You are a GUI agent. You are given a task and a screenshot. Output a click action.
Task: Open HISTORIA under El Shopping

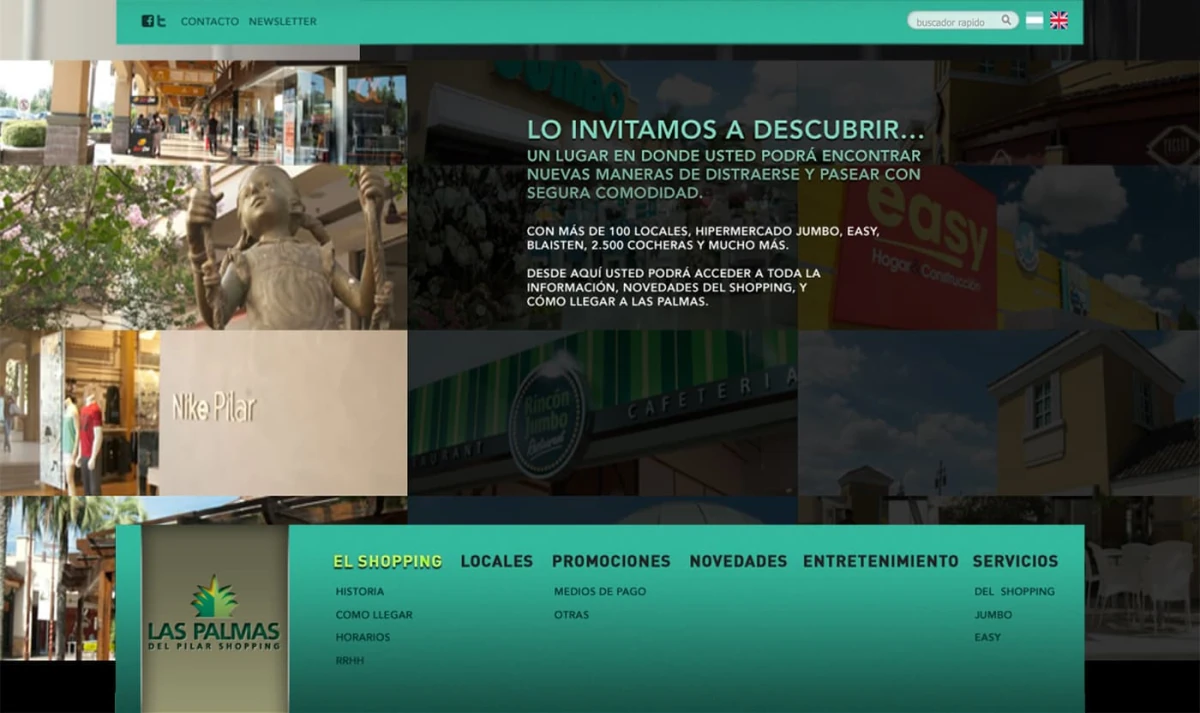point(360,592)
